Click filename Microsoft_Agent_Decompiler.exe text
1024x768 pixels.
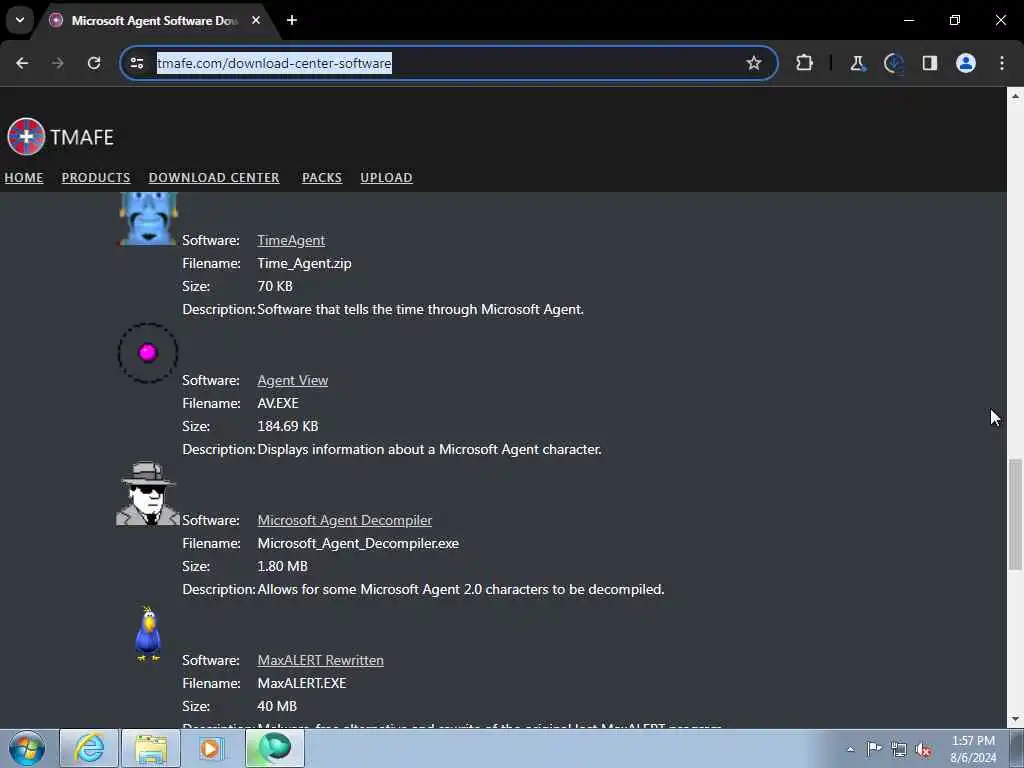tap(359, 543)
